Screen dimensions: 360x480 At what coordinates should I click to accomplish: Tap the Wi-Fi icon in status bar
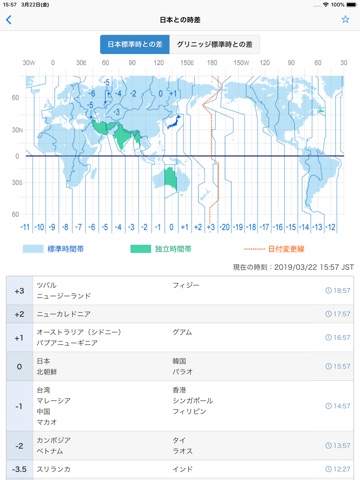326,5
